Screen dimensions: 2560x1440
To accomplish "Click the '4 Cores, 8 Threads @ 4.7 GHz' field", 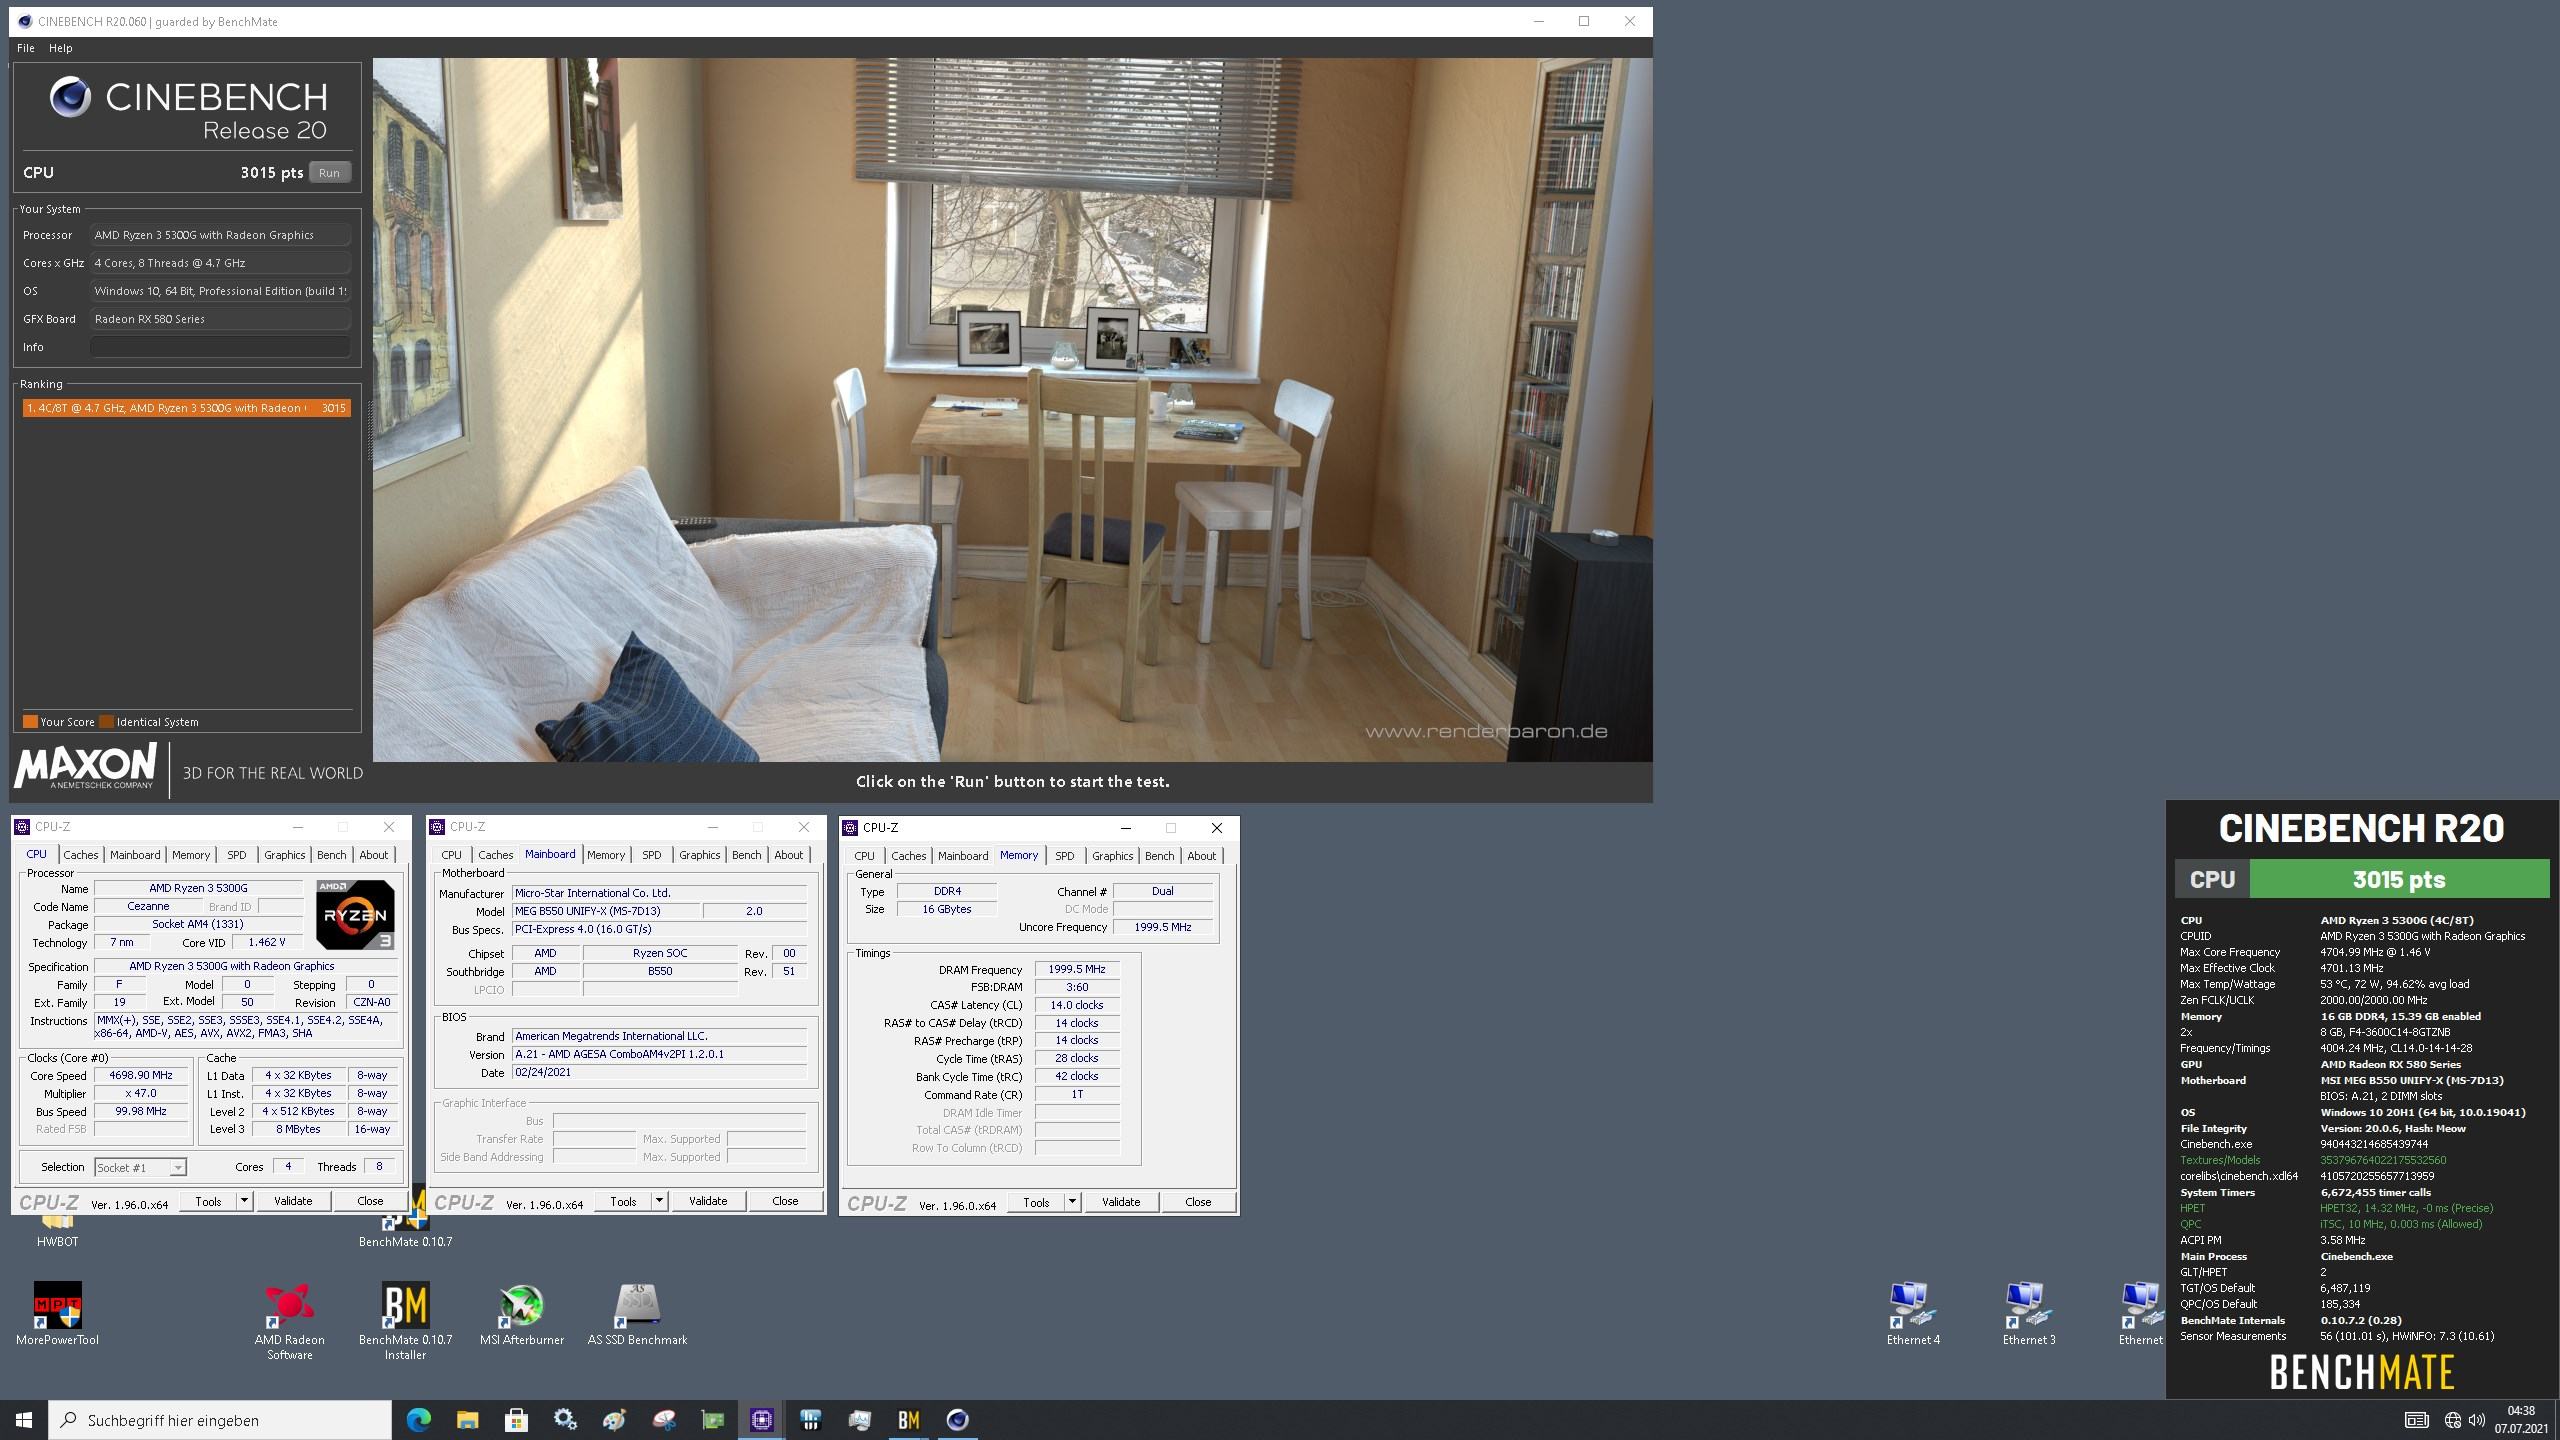I will (x=220, y=263).
